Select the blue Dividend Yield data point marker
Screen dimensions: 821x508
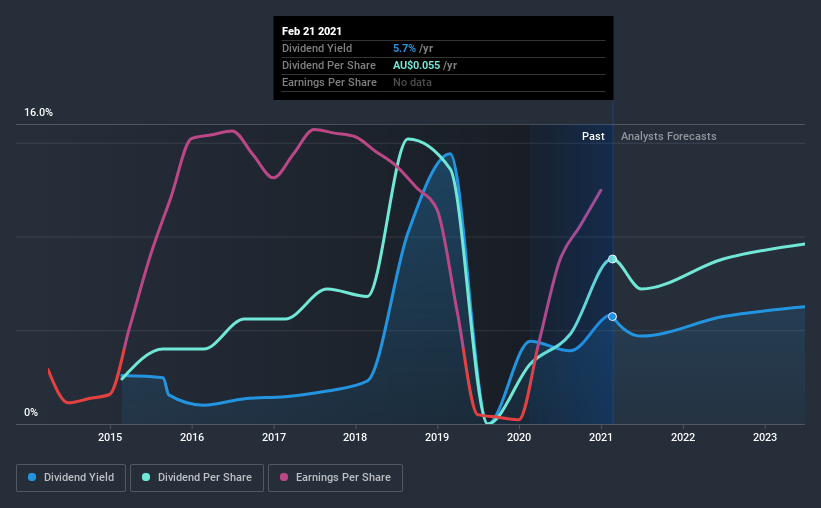click(612, 316)
